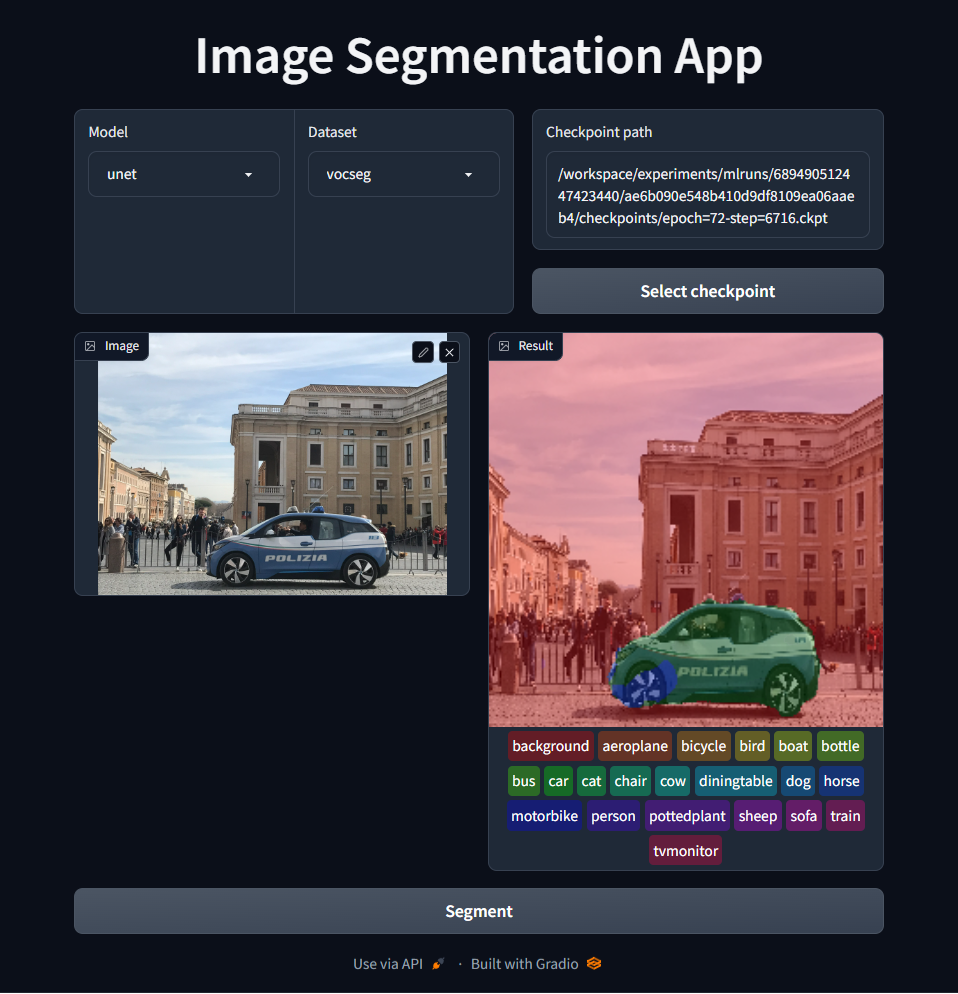
Task: Select the motorbike class label
Action: (x=545, y=816)
